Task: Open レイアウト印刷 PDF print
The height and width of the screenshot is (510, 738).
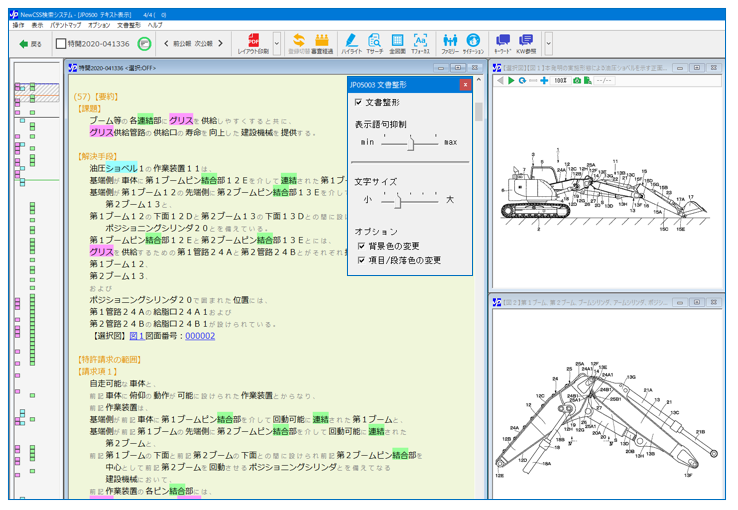Action: point(253,44)
